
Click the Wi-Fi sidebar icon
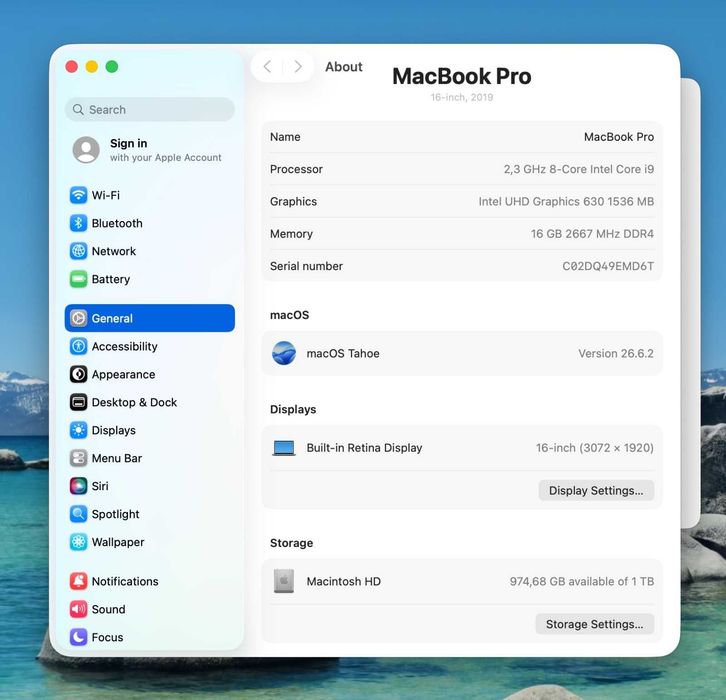[78, 195]
